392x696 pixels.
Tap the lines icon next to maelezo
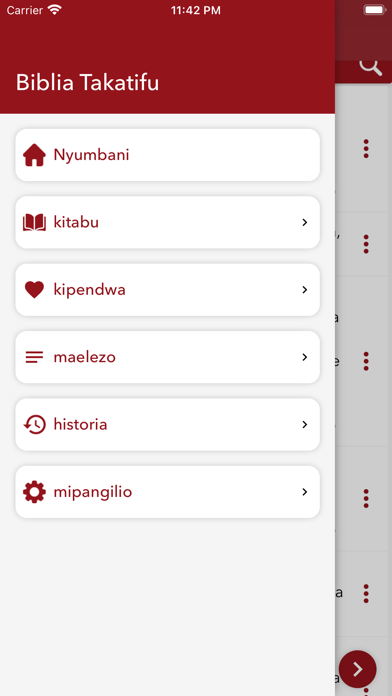click(x=34, y=357)
